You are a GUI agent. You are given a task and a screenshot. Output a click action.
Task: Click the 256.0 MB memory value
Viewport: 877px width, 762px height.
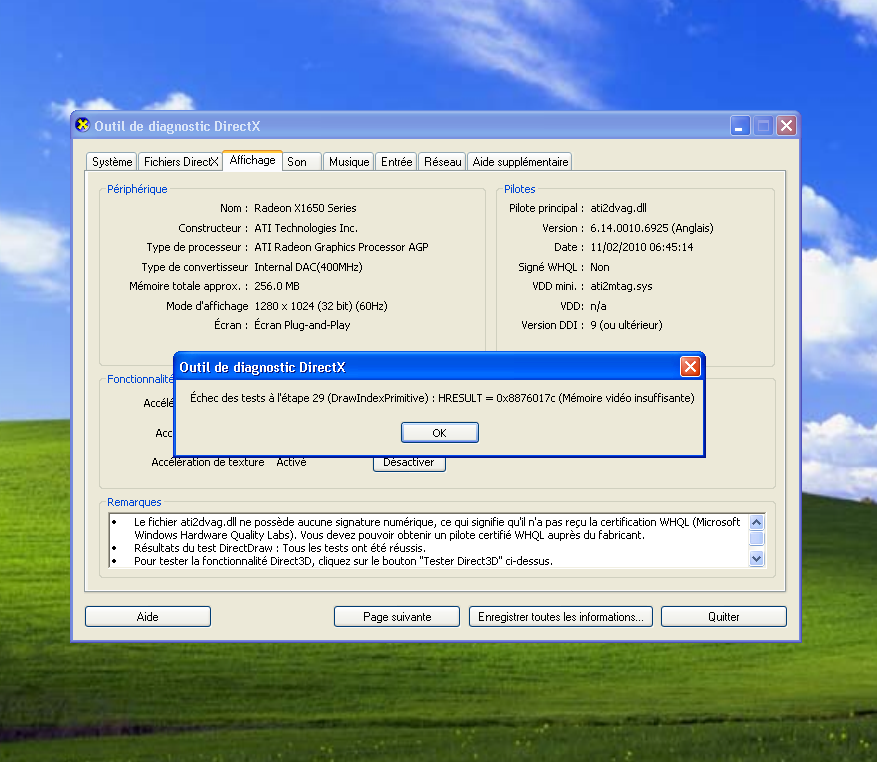[x=277, y=286]
